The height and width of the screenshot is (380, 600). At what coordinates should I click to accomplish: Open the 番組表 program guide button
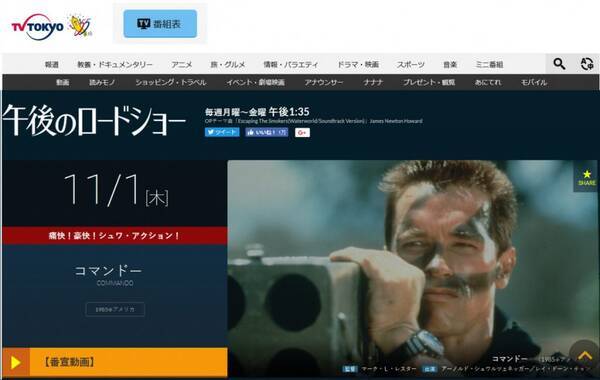160,24
